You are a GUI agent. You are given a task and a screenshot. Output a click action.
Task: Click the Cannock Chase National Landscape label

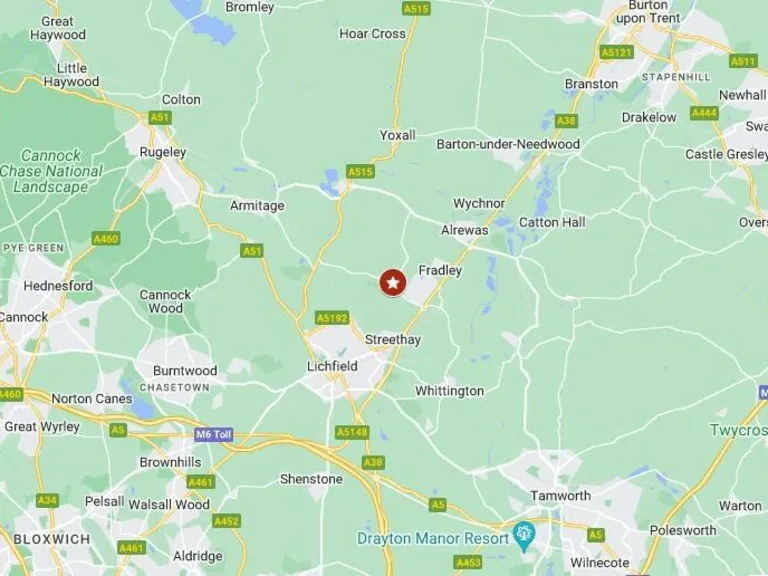point(51,171)
